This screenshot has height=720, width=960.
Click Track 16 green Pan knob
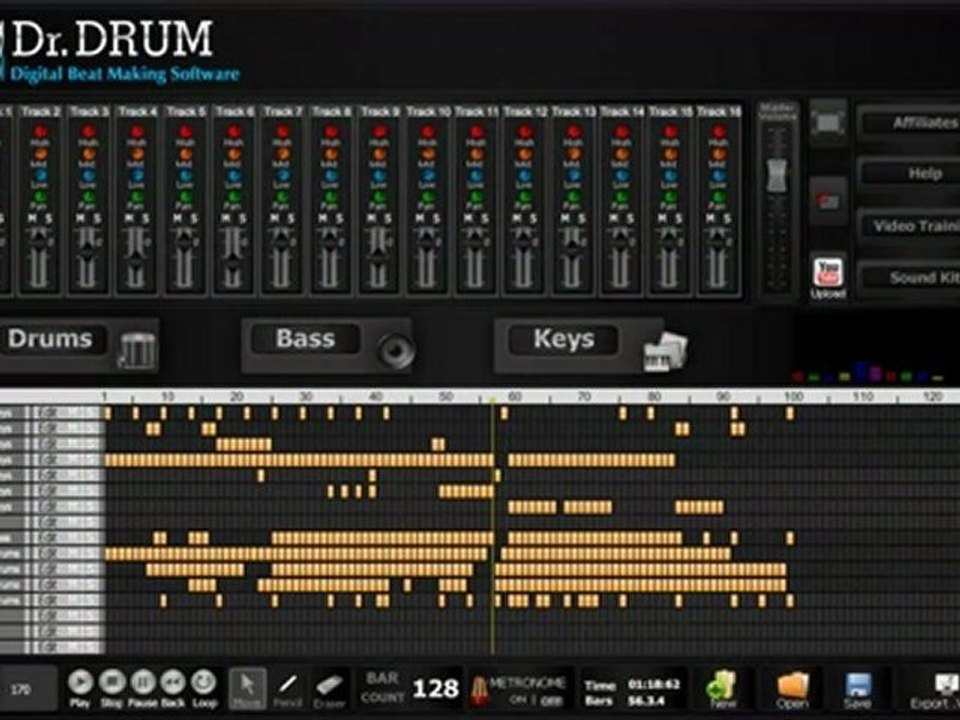(719, 197)
